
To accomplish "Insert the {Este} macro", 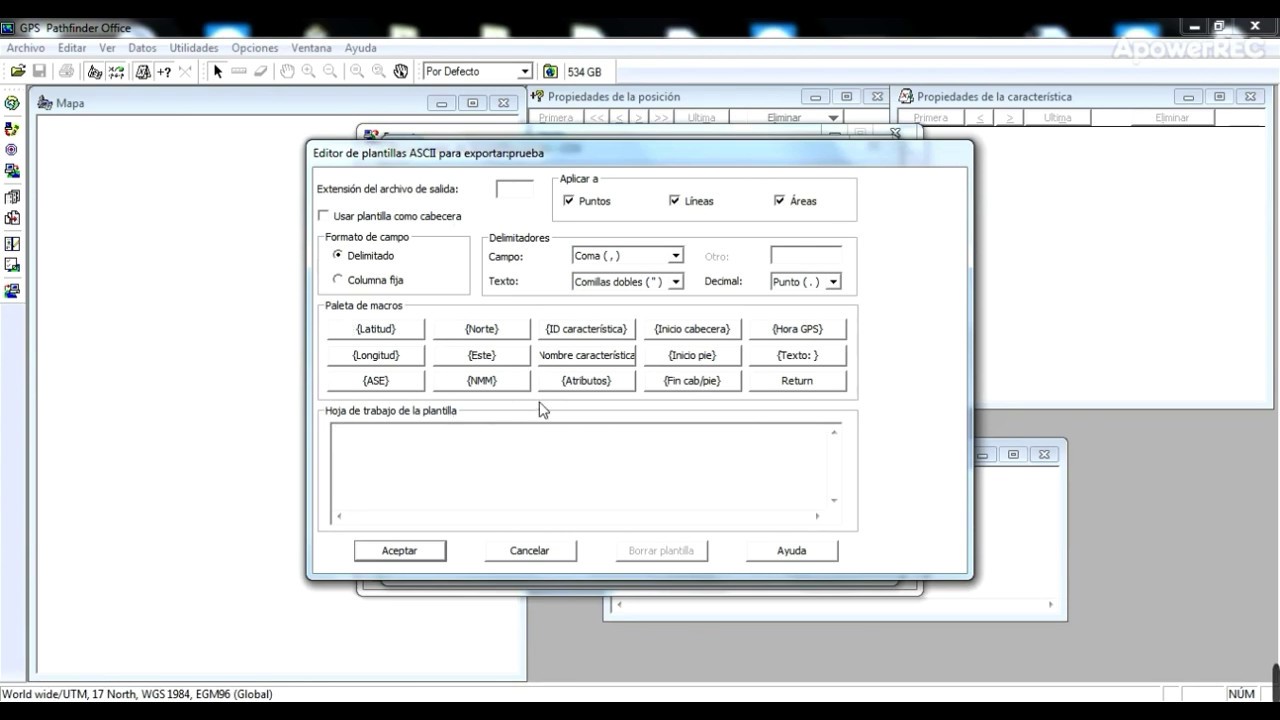I will click(482, 355).
